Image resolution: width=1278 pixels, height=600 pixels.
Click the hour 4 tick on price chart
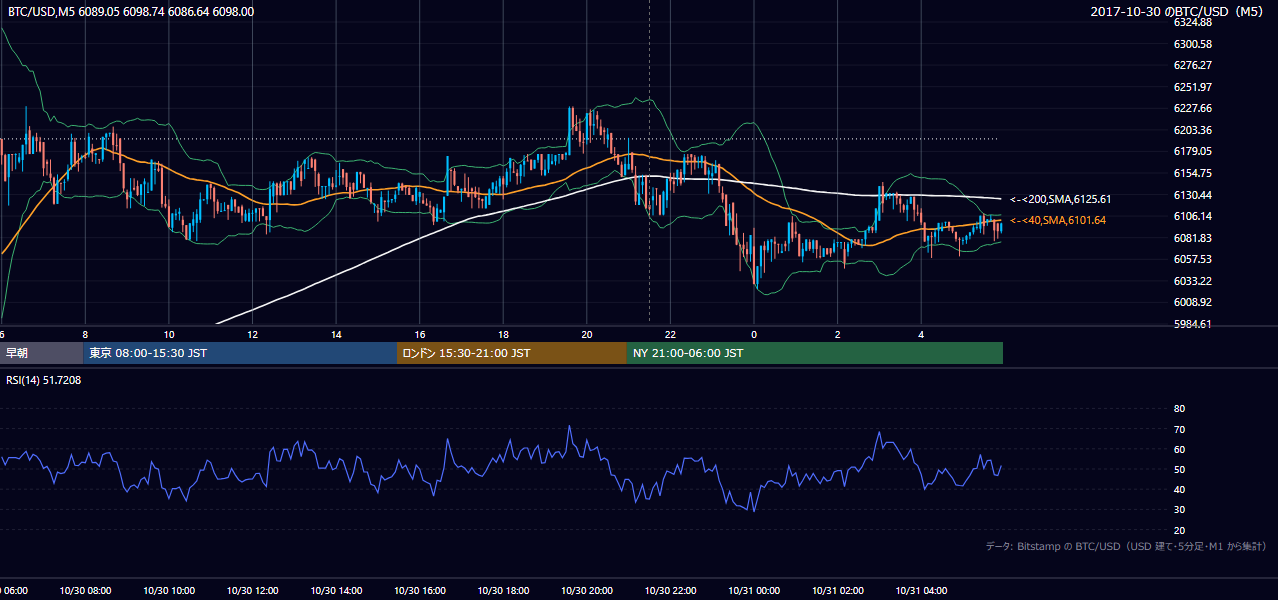[x=921, y=335]
